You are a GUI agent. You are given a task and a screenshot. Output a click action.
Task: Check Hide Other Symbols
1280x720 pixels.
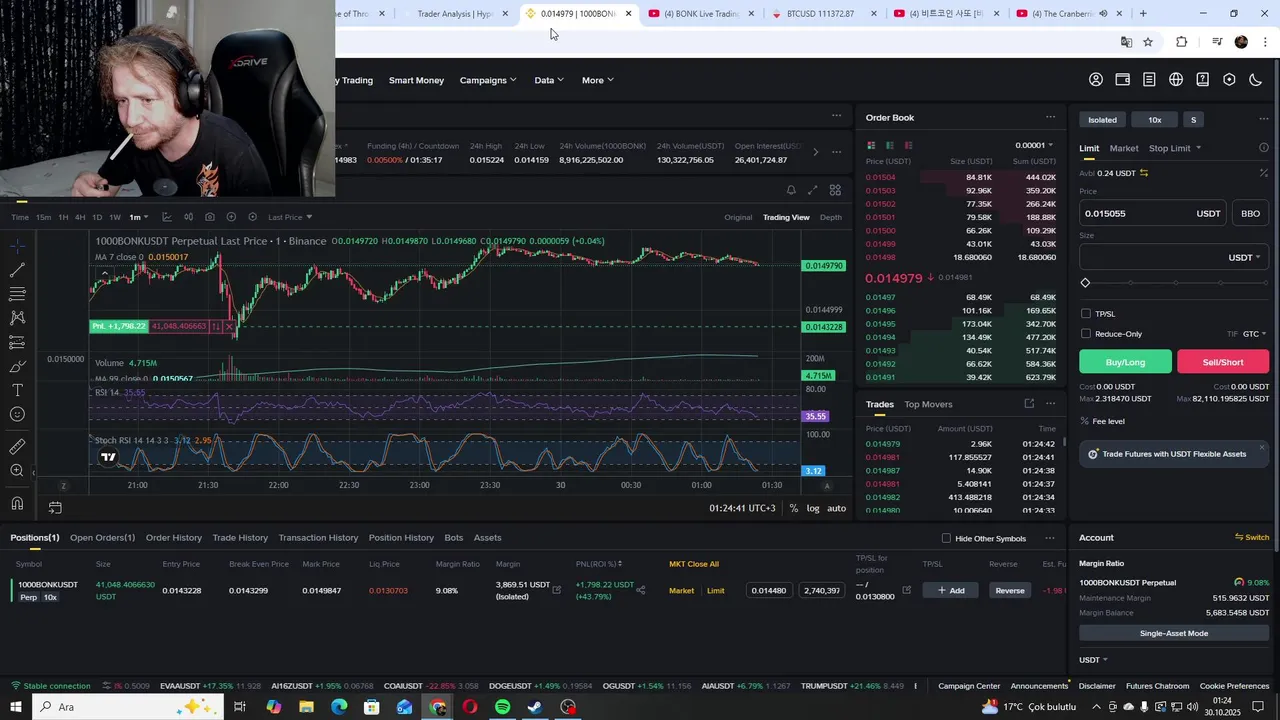(x=946, y=538)
